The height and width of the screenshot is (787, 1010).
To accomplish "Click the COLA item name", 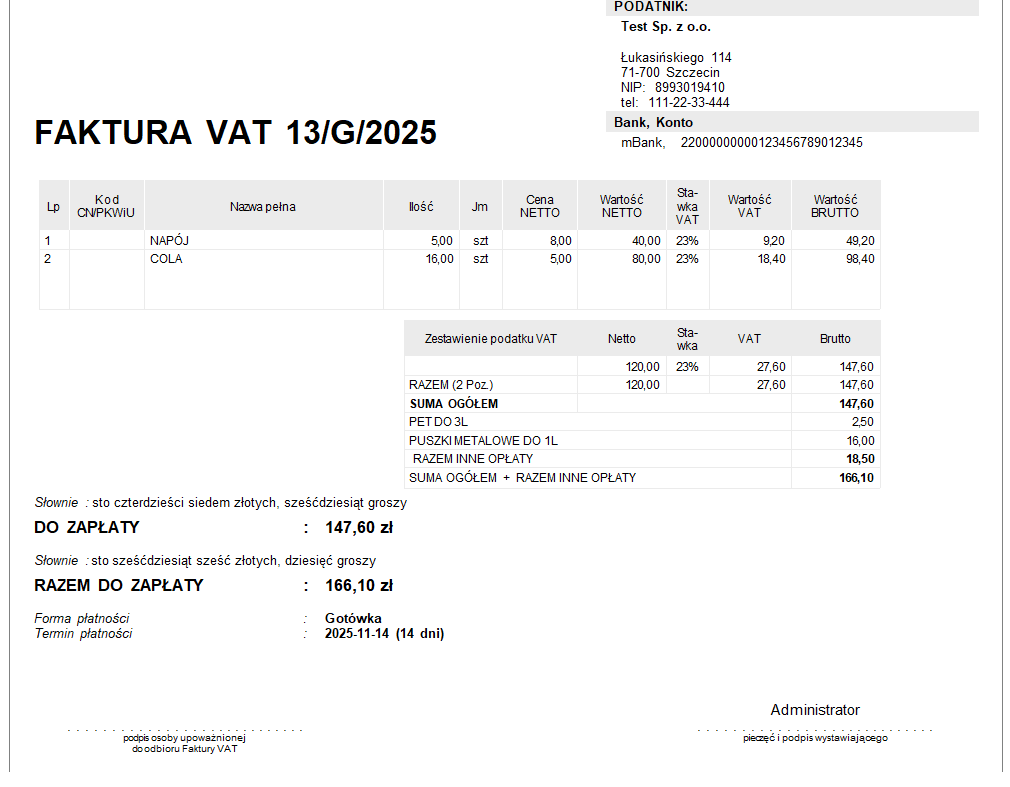I will pyautogui.click(x=166, y=259).
